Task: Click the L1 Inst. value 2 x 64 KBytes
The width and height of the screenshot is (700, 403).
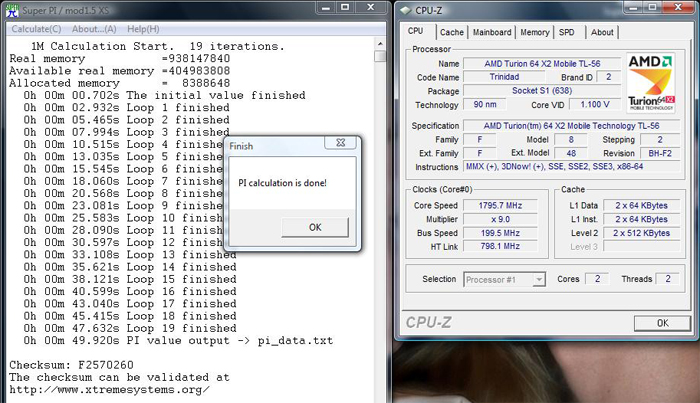Action: pos(642,219)
